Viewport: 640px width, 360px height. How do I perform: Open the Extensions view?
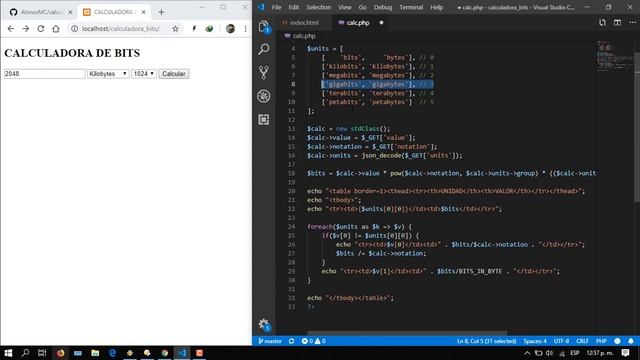pyautogui.click(x=264, y=119)
